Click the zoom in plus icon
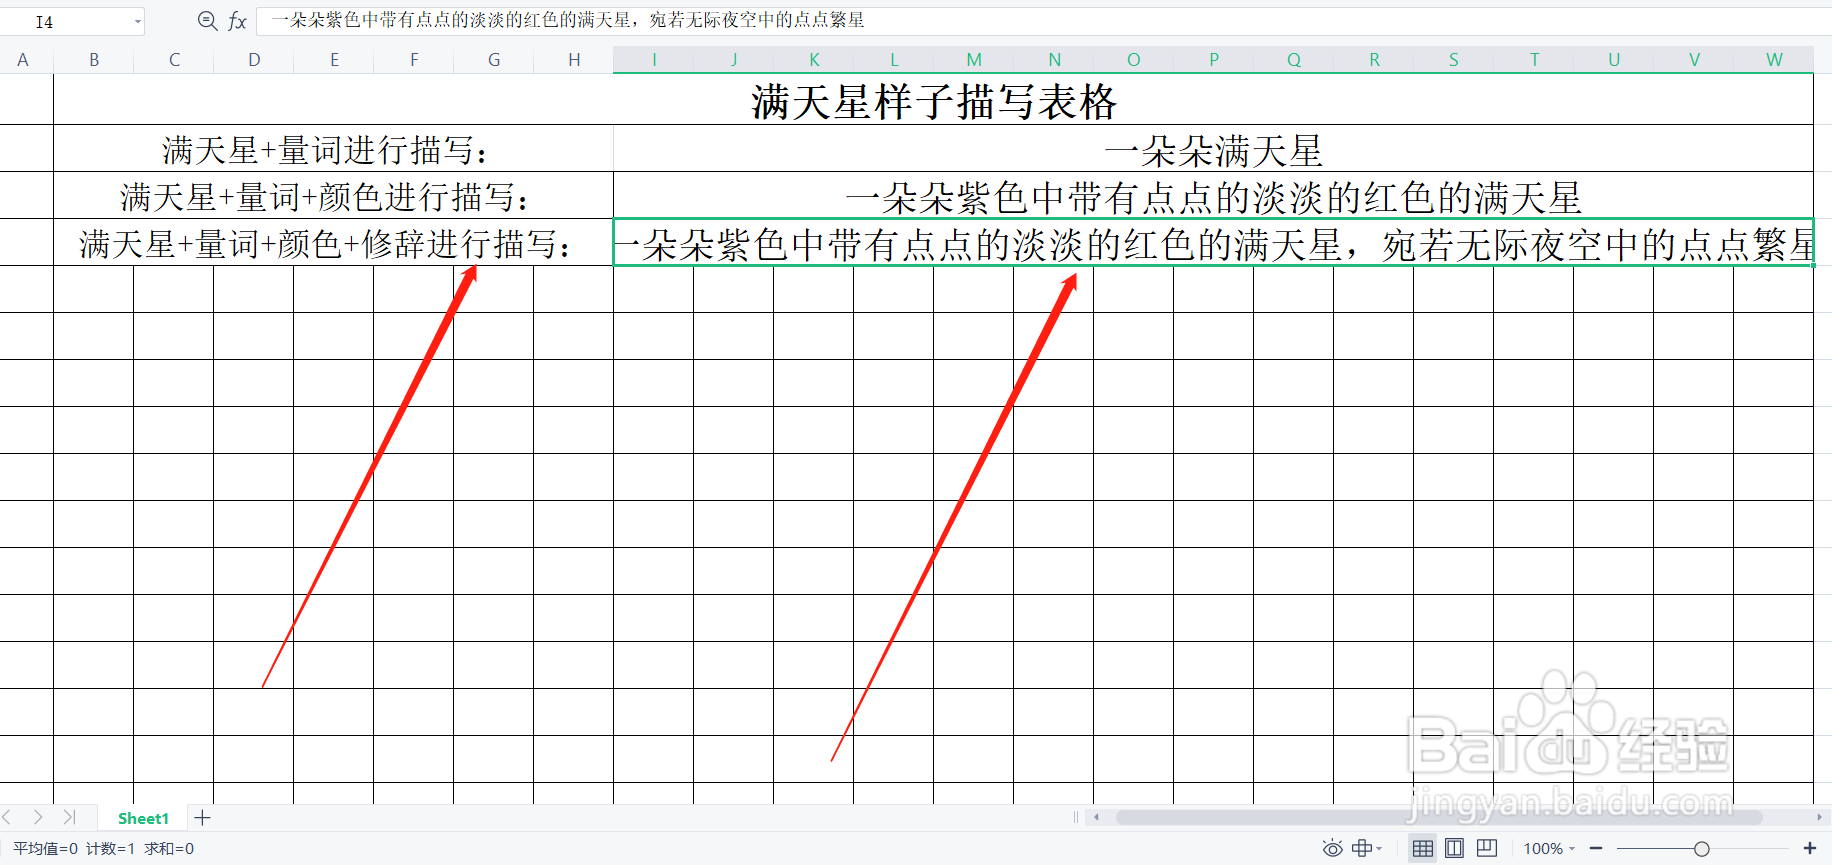Image resolution: width=1832 pixels, height=865 pixels. 1809,848
